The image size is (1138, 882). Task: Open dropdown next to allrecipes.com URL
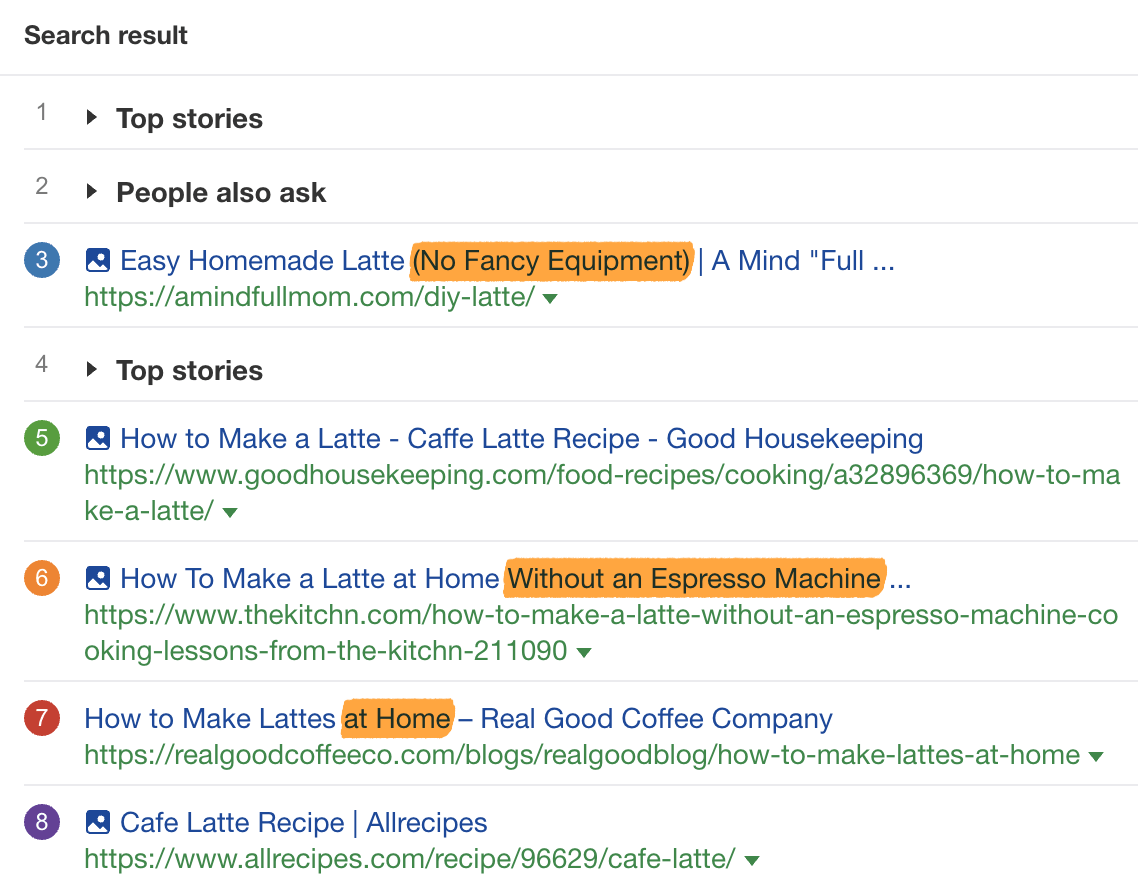[752, 860]
